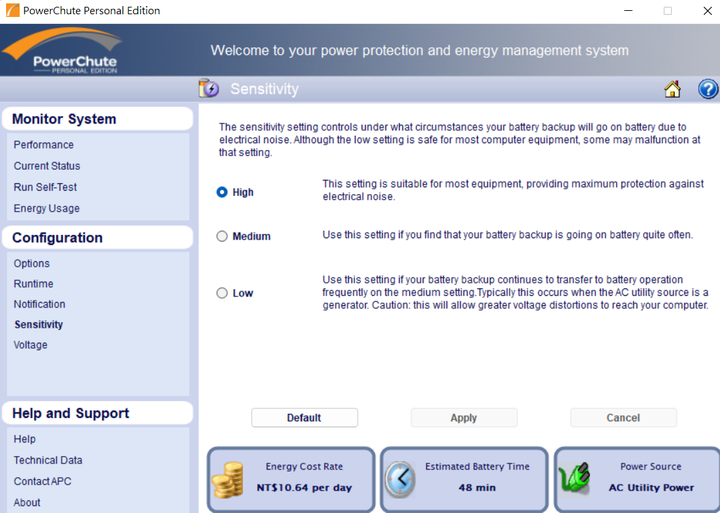Close the PowerChute window
The width and height of the screenshot is (720, 513).
click(x=708, y=11)
